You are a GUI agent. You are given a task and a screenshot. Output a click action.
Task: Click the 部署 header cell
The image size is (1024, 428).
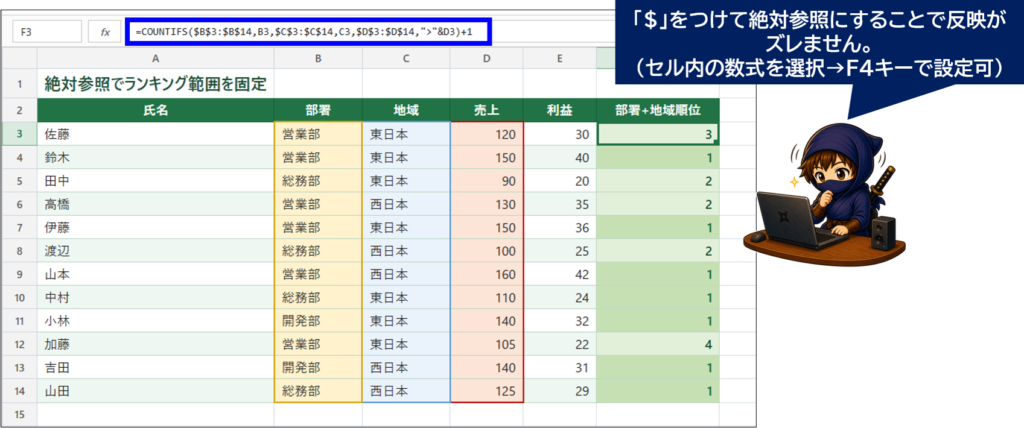pyautogui.click(x=318, y=110)
